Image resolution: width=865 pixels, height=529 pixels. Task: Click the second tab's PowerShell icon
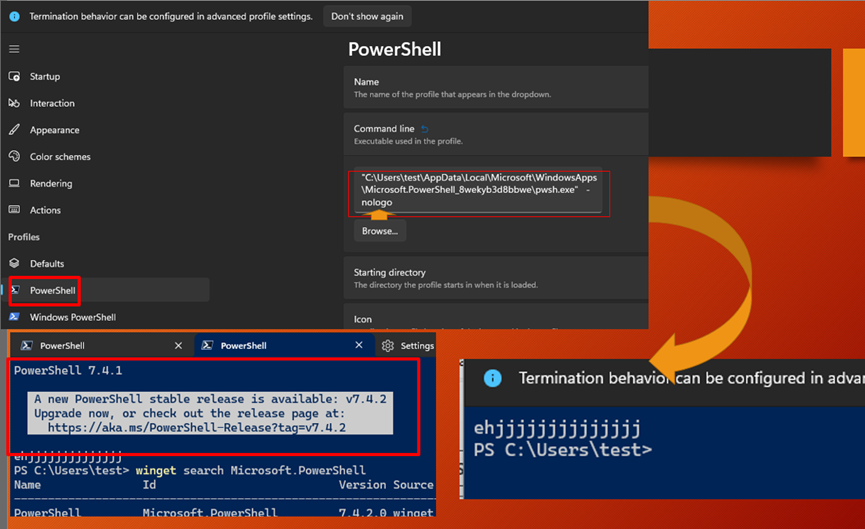(207, 345)
